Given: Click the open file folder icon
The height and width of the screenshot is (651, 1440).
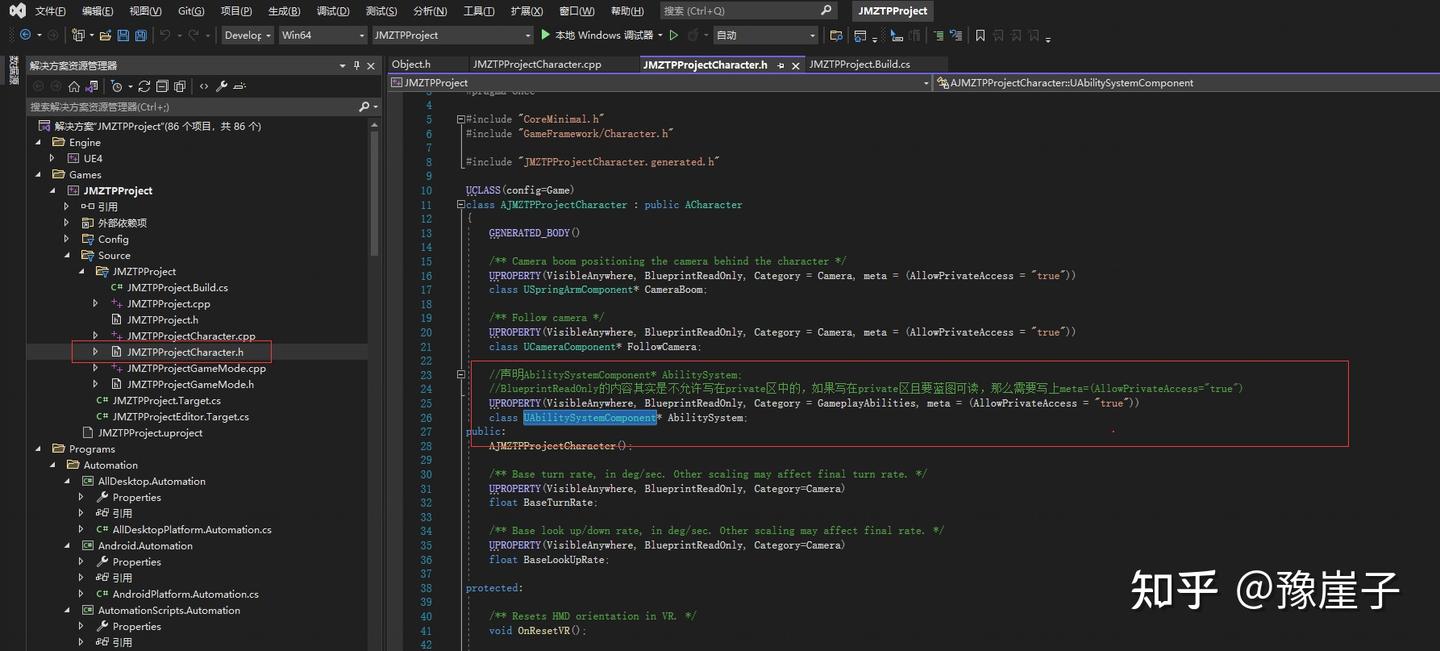Looking at the screenshot, I should pos(105,35).
